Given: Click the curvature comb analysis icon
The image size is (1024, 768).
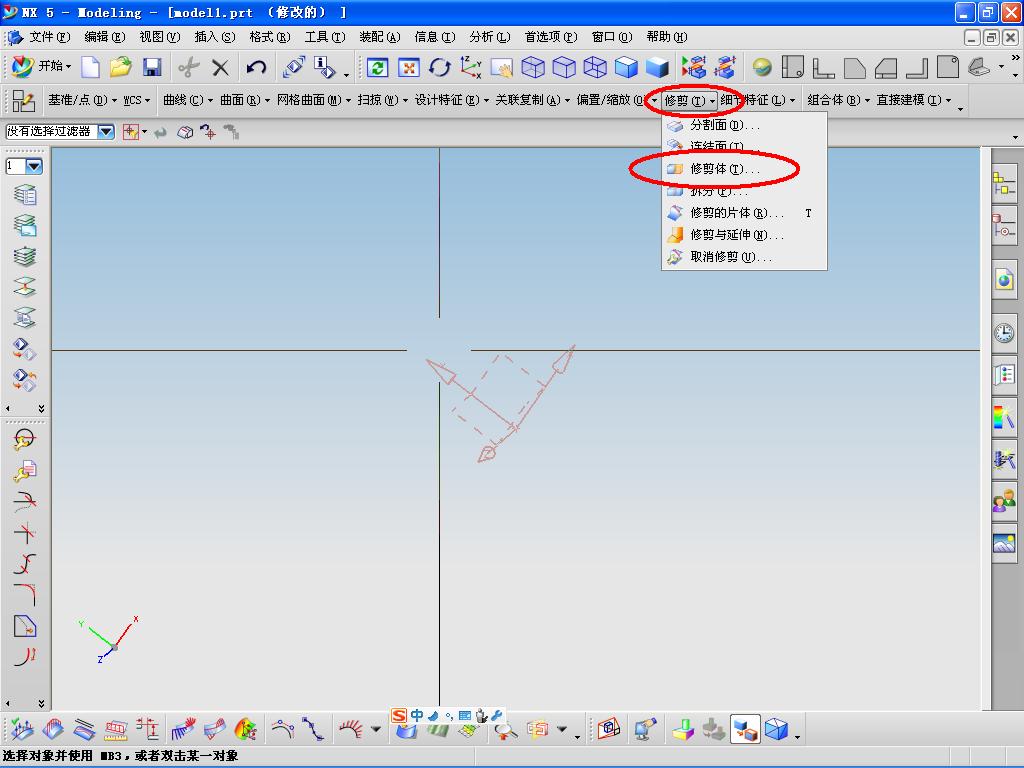Looking at the screenshot, I should coord(352,729).
